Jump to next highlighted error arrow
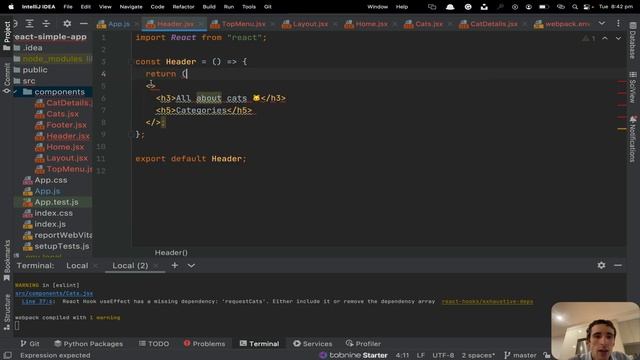Screen dimensions: 640x360 click(x=618, y=38)
